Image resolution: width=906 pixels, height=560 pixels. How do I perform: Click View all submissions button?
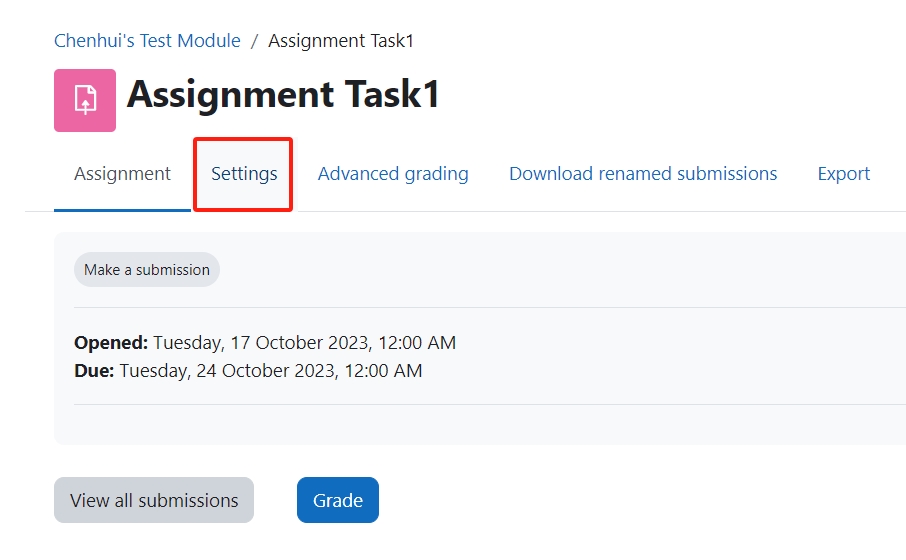[x=154, y=500]
